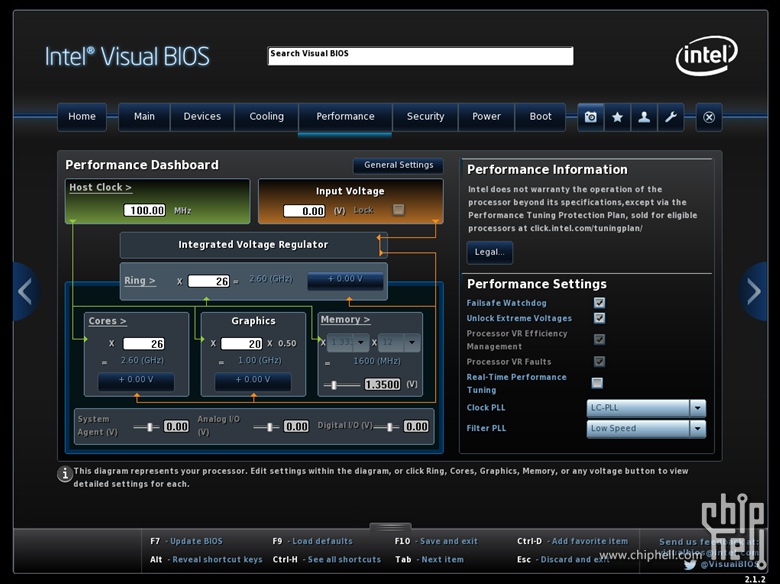Click the Intel logo
Image resolution: width=780 pixels, height=584 pixels.
[706, 55]
